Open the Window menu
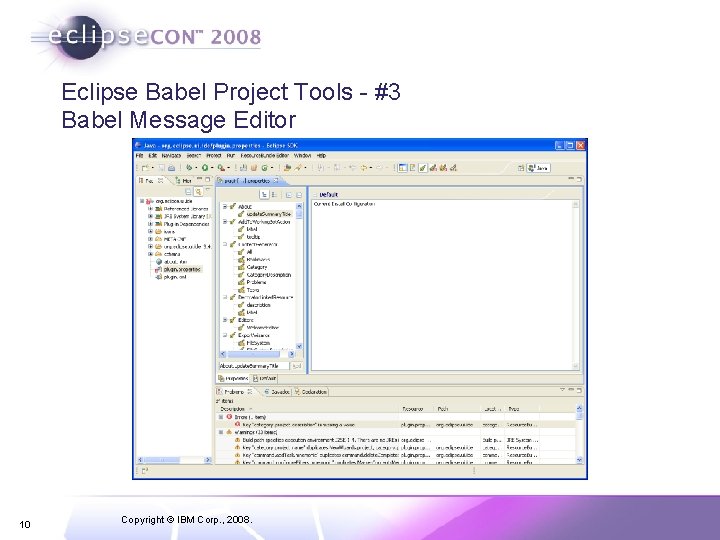The height and width of the screenshot is (540, 720). click(x=302, y=156)
